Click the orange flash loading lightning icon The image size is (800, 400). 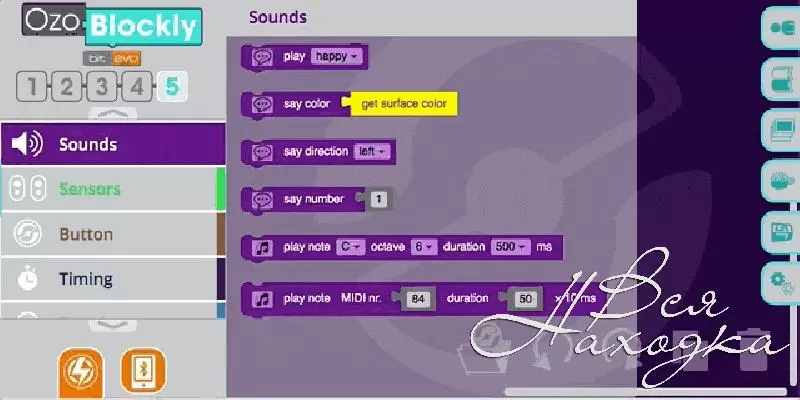tap(78, 370)
